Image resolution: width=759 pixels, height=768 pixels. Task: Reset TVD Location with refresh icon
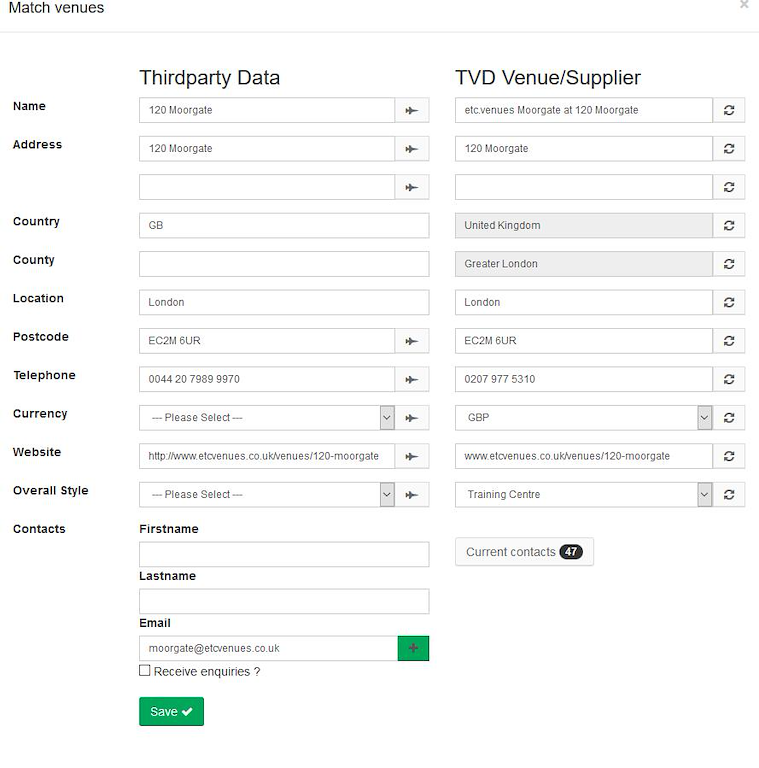(729, 303)
